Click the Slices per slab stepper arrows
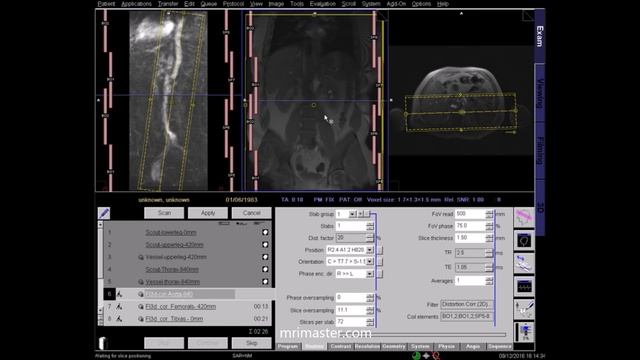 click(x=370, y=322)
